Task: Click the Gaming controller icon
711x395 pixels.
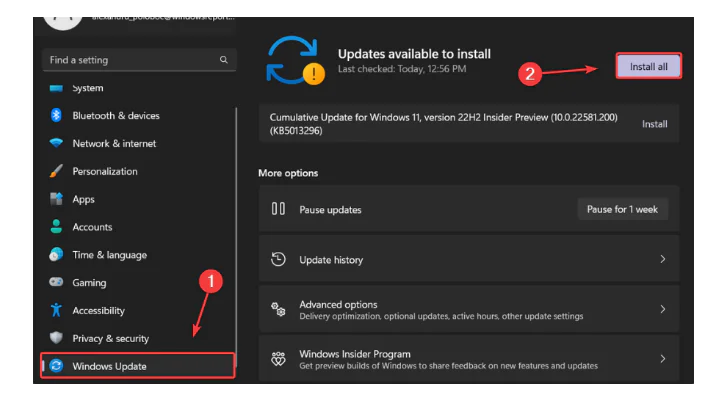Action: (56, 282)
